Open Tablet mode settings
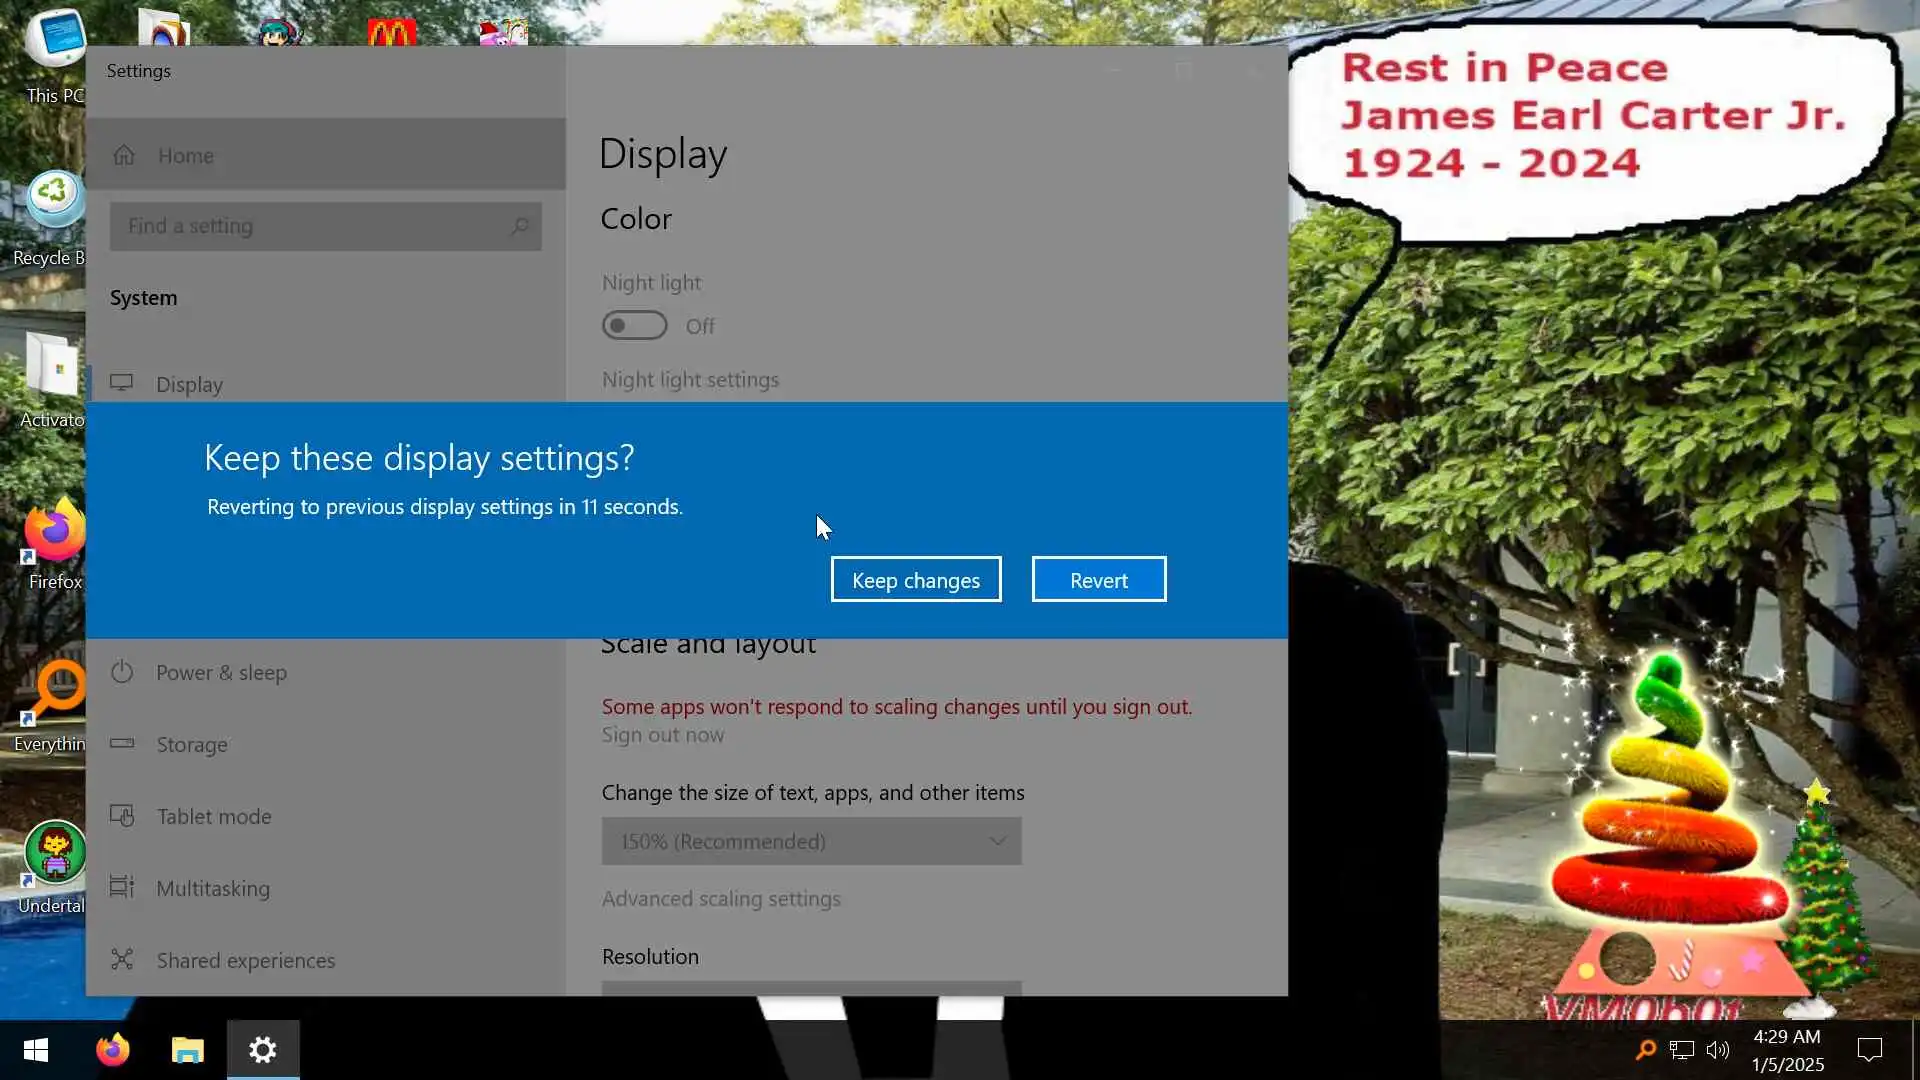Image resolution: width=1920 pixels, height=1080 pixels. (214, 817)
